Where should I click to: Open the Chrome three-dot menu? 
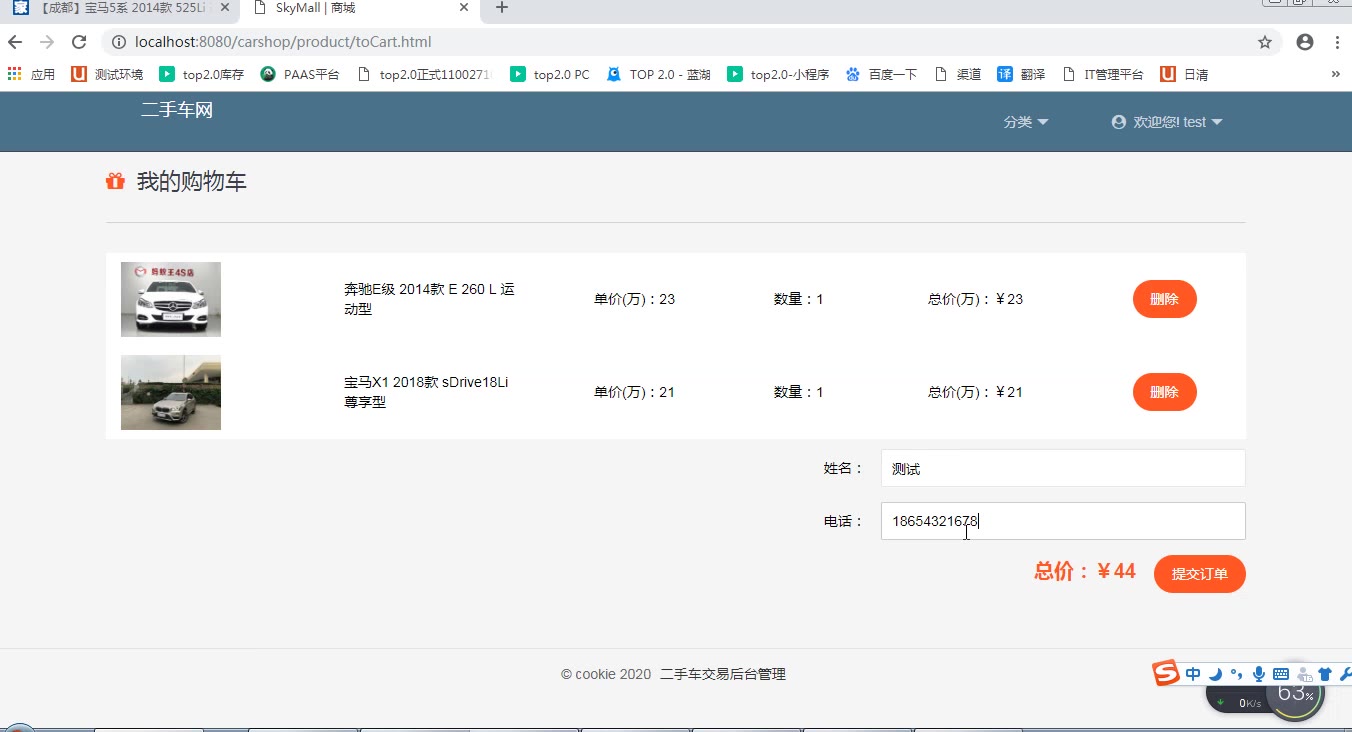pos(1337,42)
